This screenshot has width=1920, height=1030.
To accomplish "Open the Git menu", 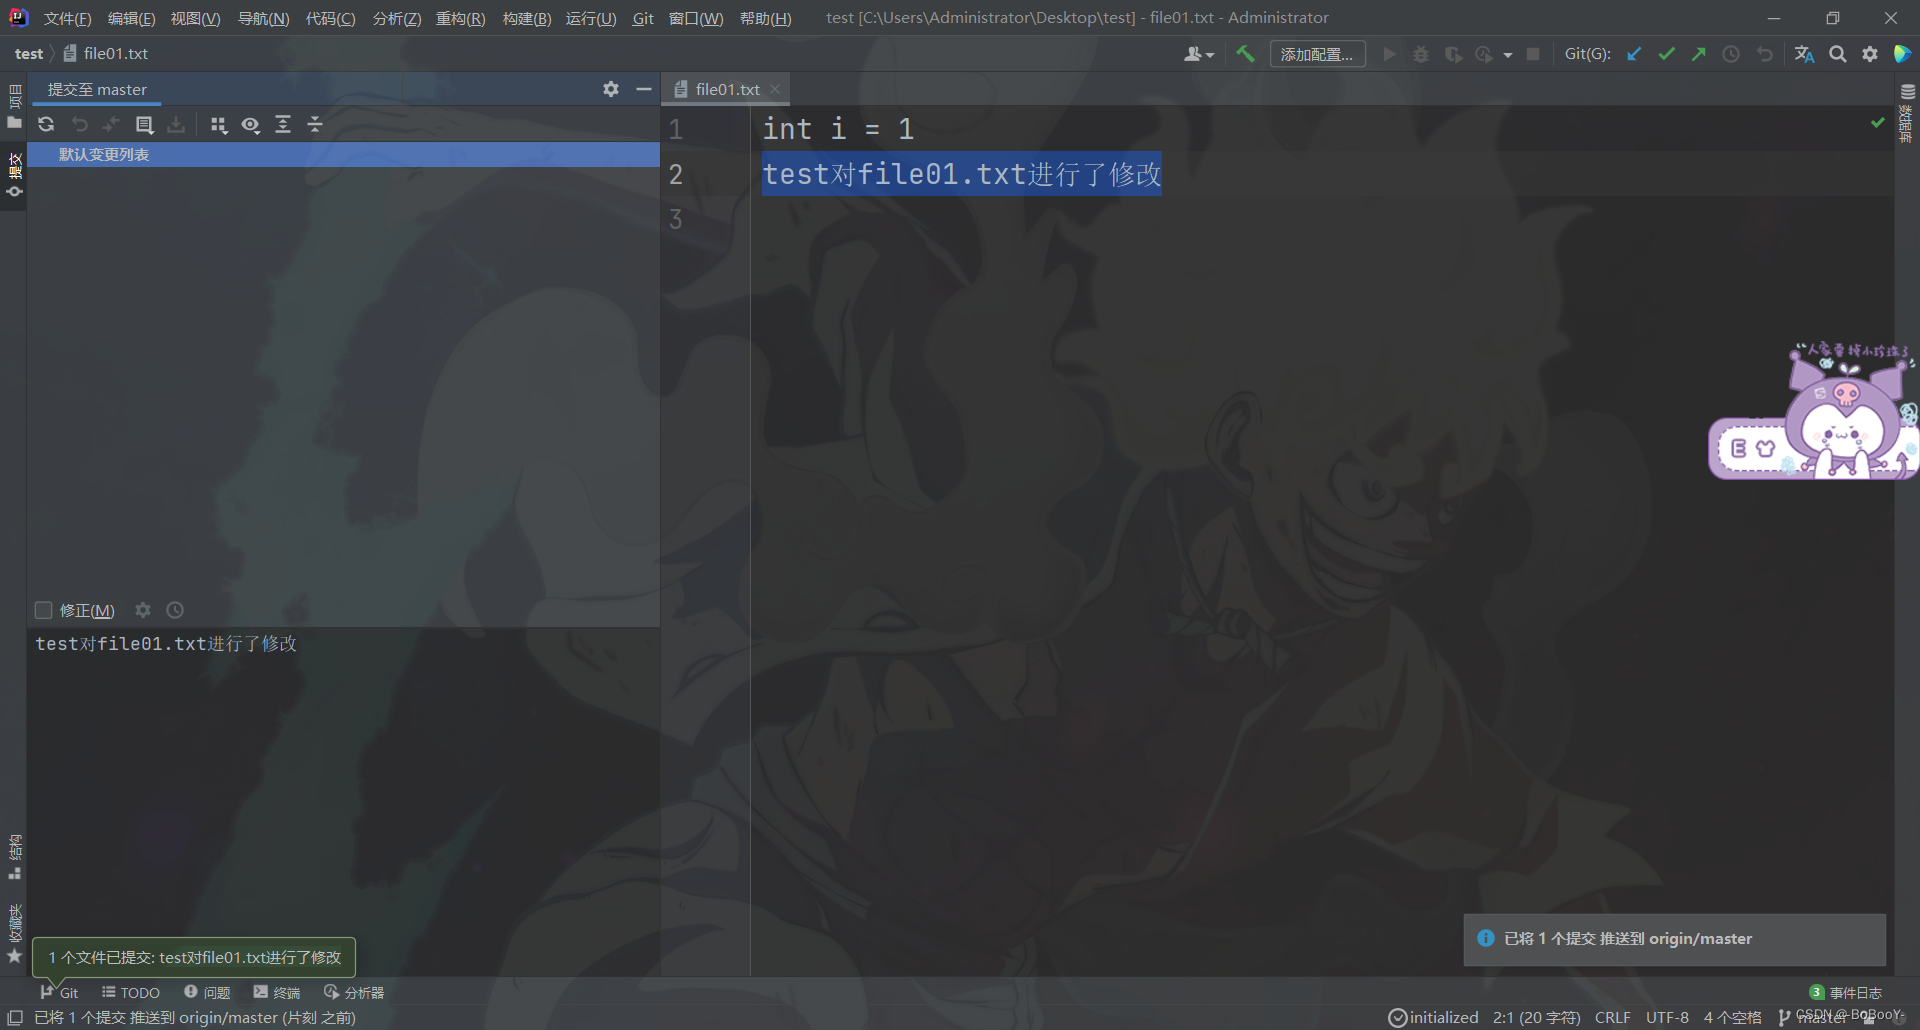I will [643, 18].
